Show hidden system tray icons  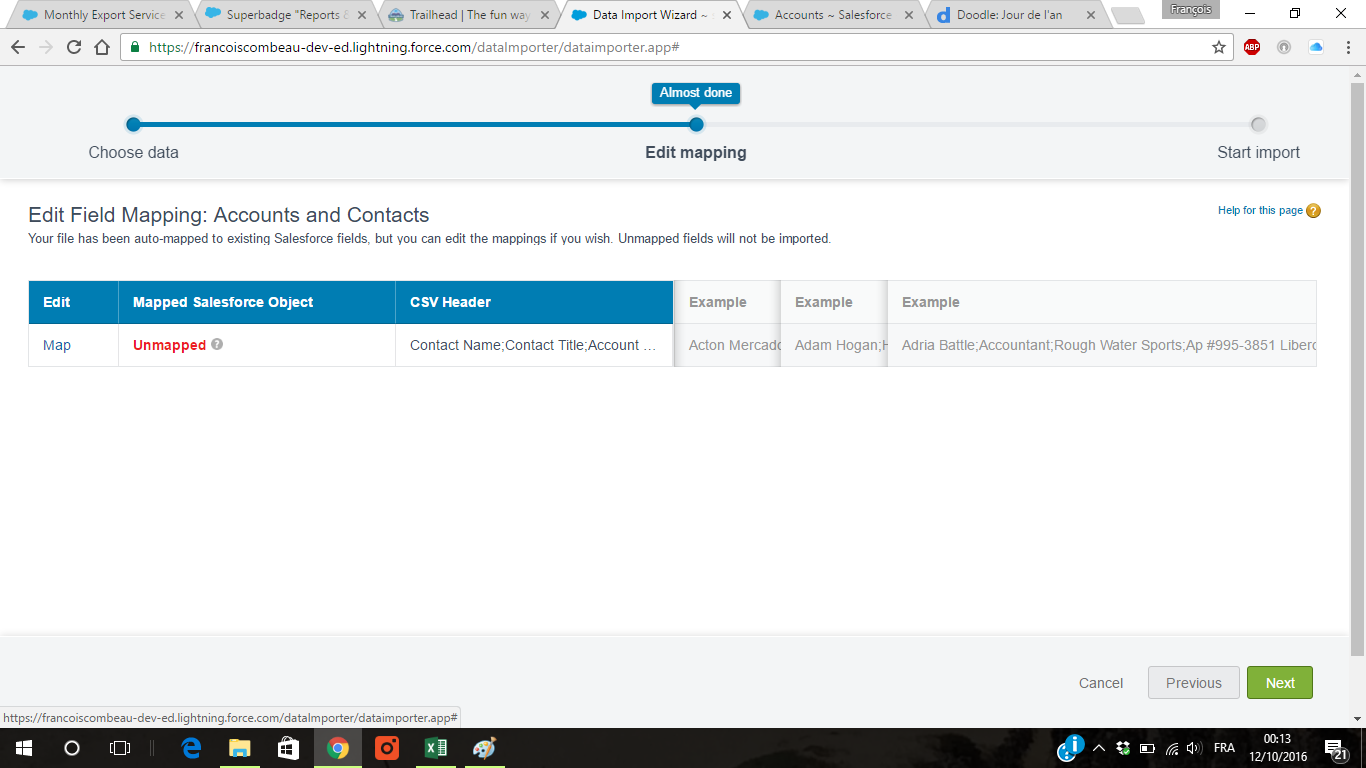[1099, 748]
